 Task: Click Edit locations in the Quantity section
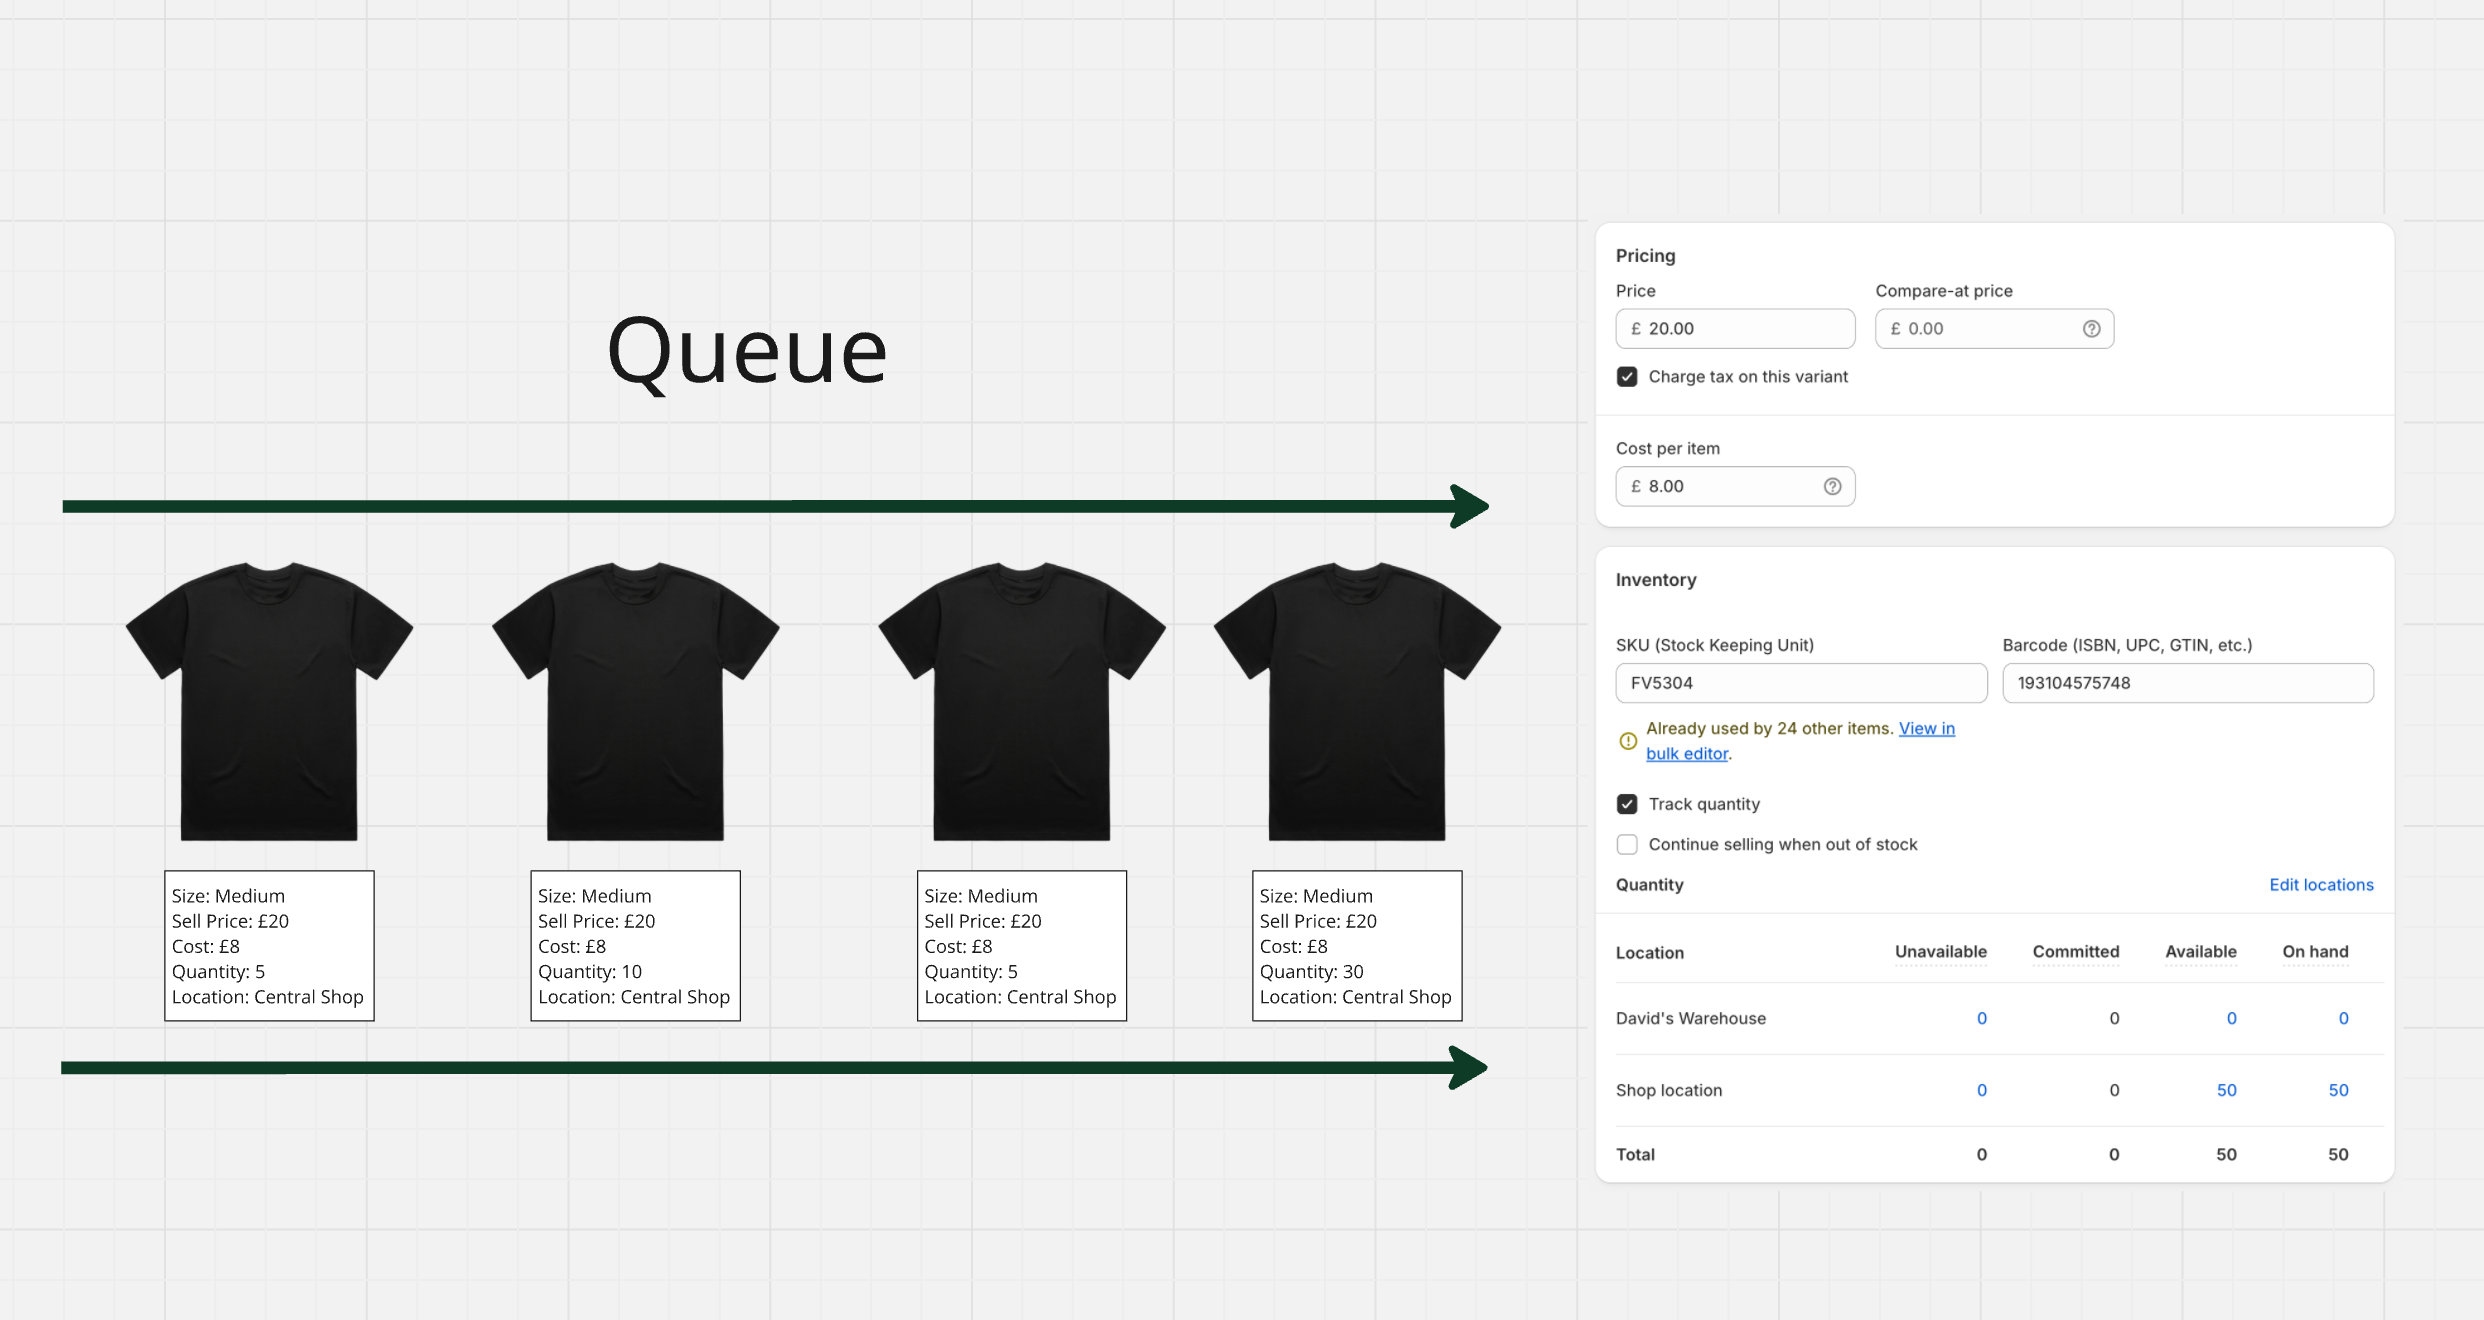click(2321, 884)
